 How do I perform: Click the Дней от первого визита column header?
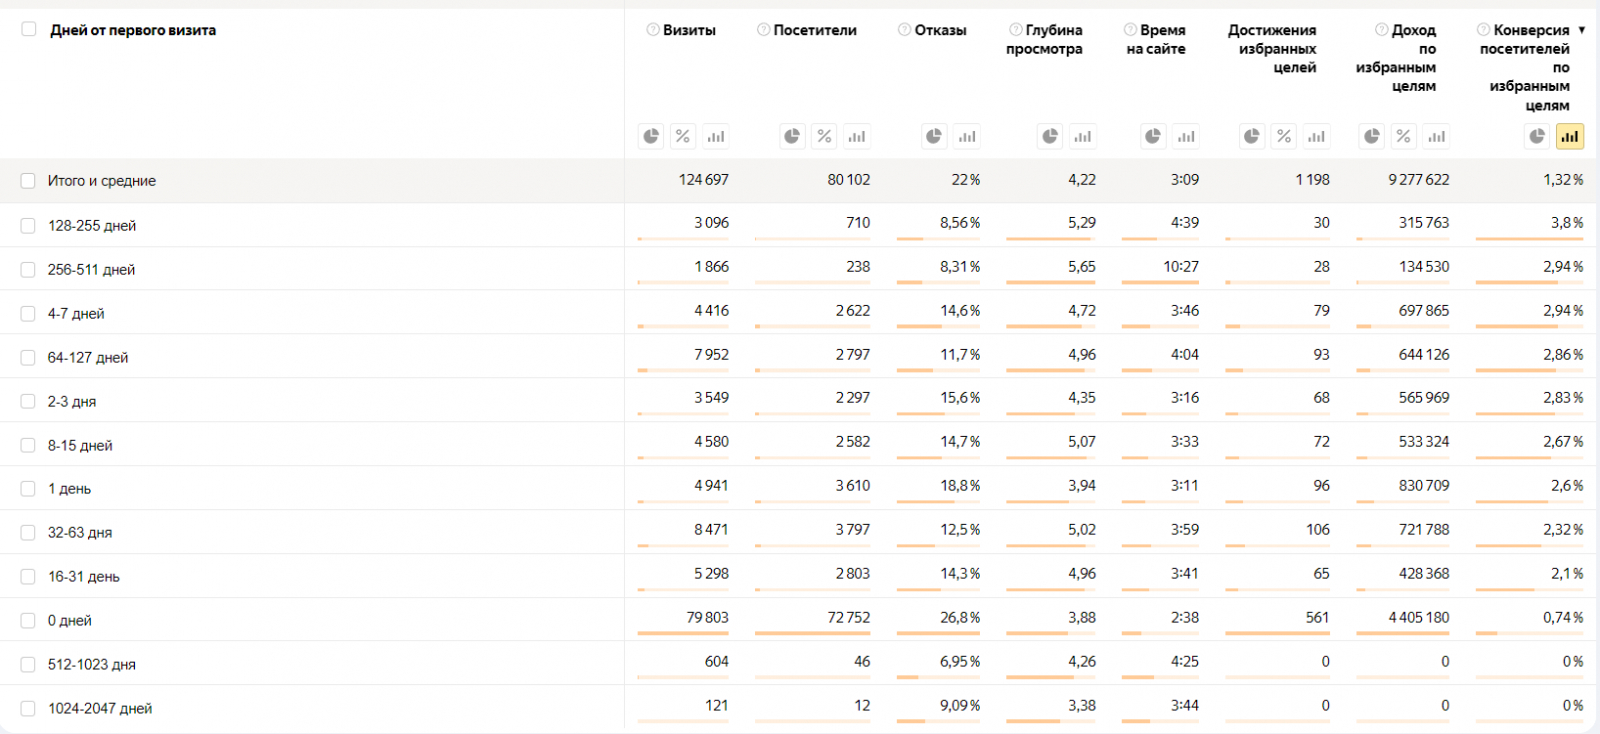pyautogui.click(x=133, y=30)
